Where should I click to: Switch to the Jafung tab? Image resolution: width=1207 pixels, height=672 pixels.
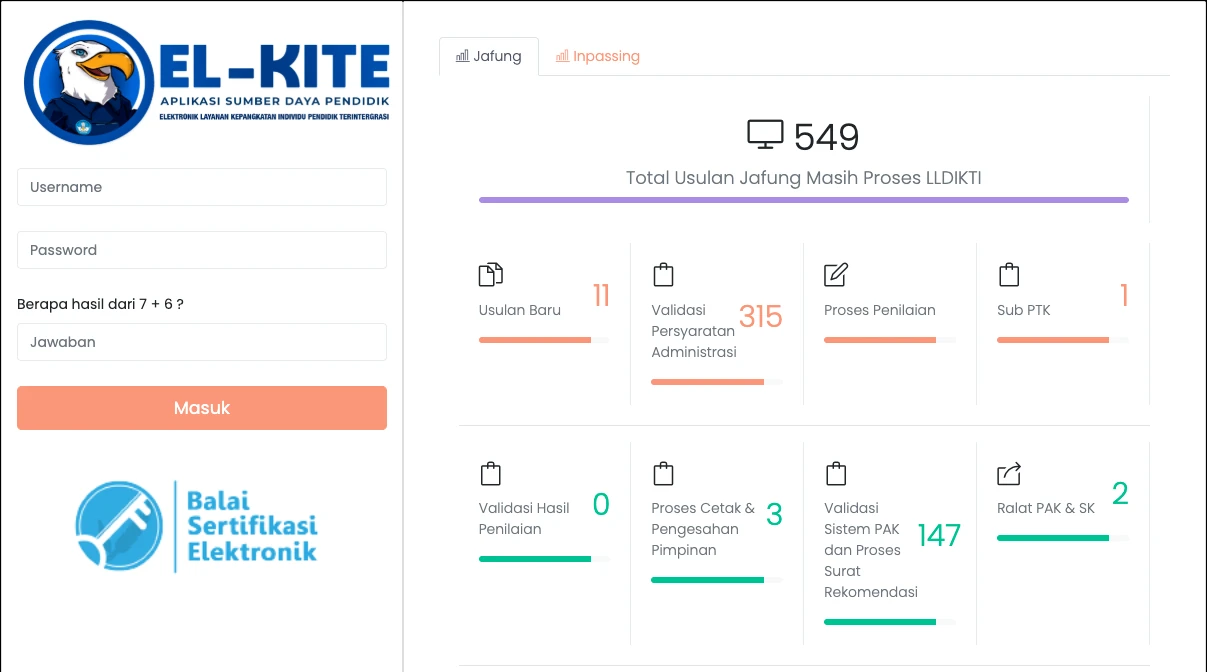489,56
